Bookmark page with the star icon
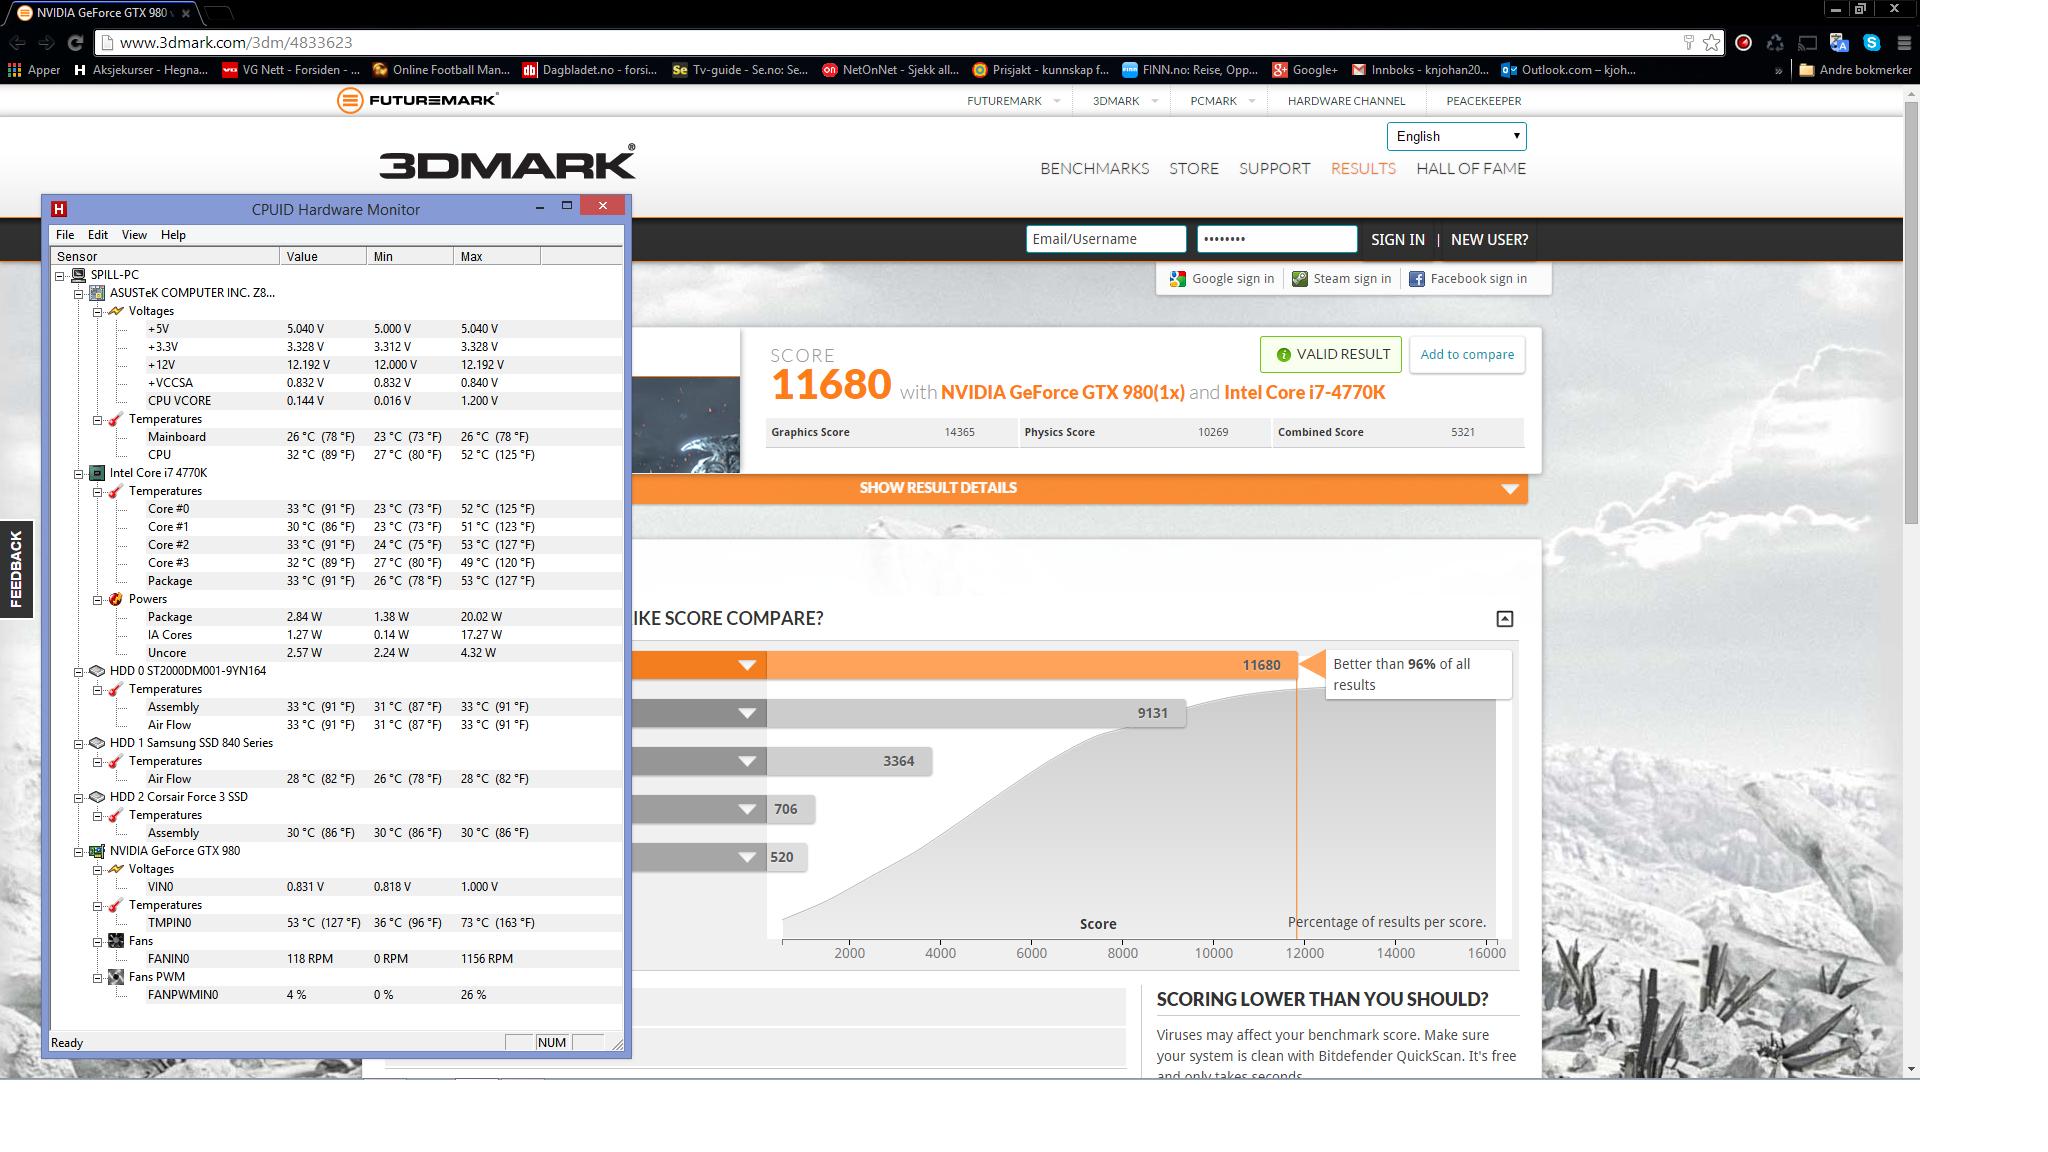 [1712, 42]
